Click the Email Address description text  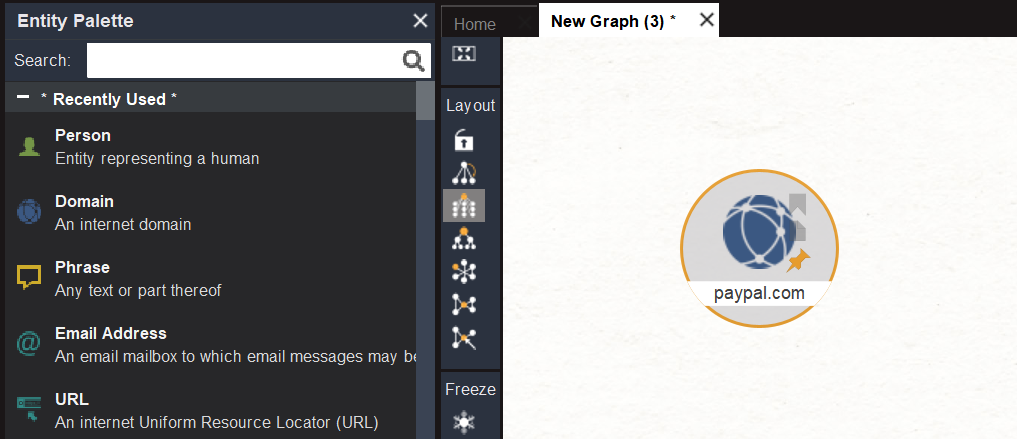[x=235, y=357]
